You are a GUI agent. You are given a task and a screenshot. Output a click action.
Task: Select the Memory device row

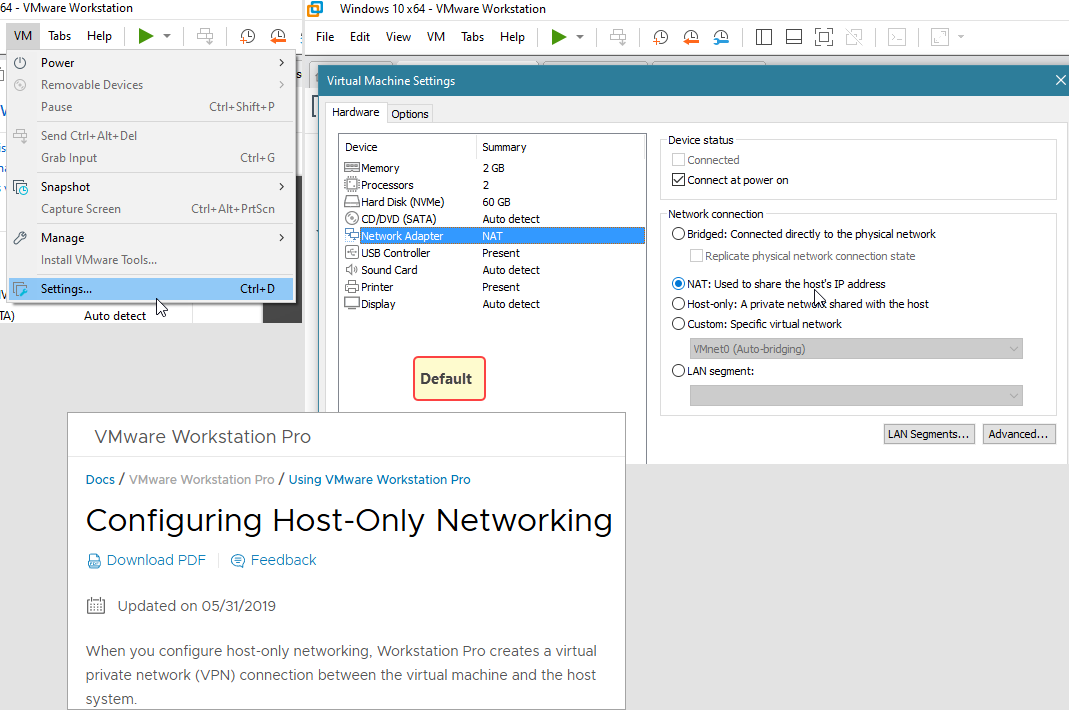click(492, 168)
